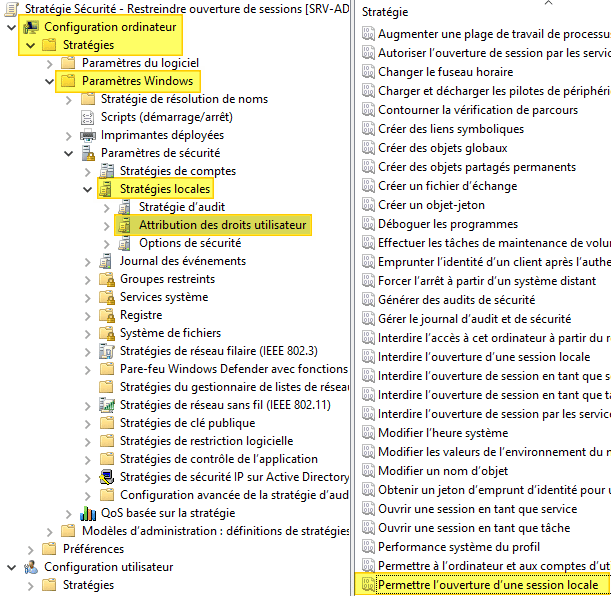Click the Stratégies de comptes icon
The height and width of the screenshot is (596, 611).
point(106,171)
